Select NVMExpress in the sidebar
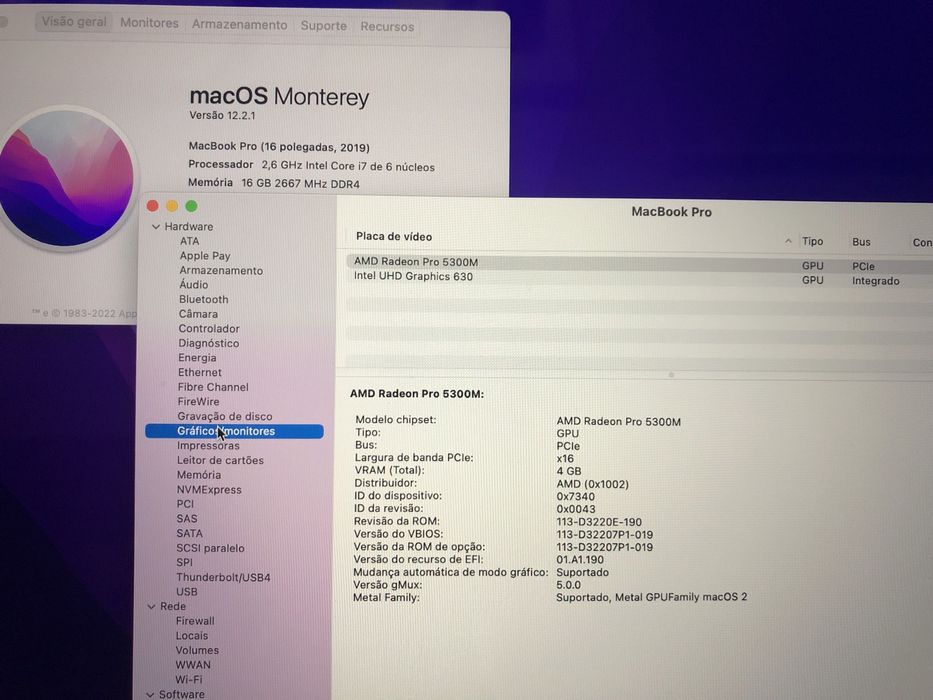 pyautogui.click(x=209, y=490)
